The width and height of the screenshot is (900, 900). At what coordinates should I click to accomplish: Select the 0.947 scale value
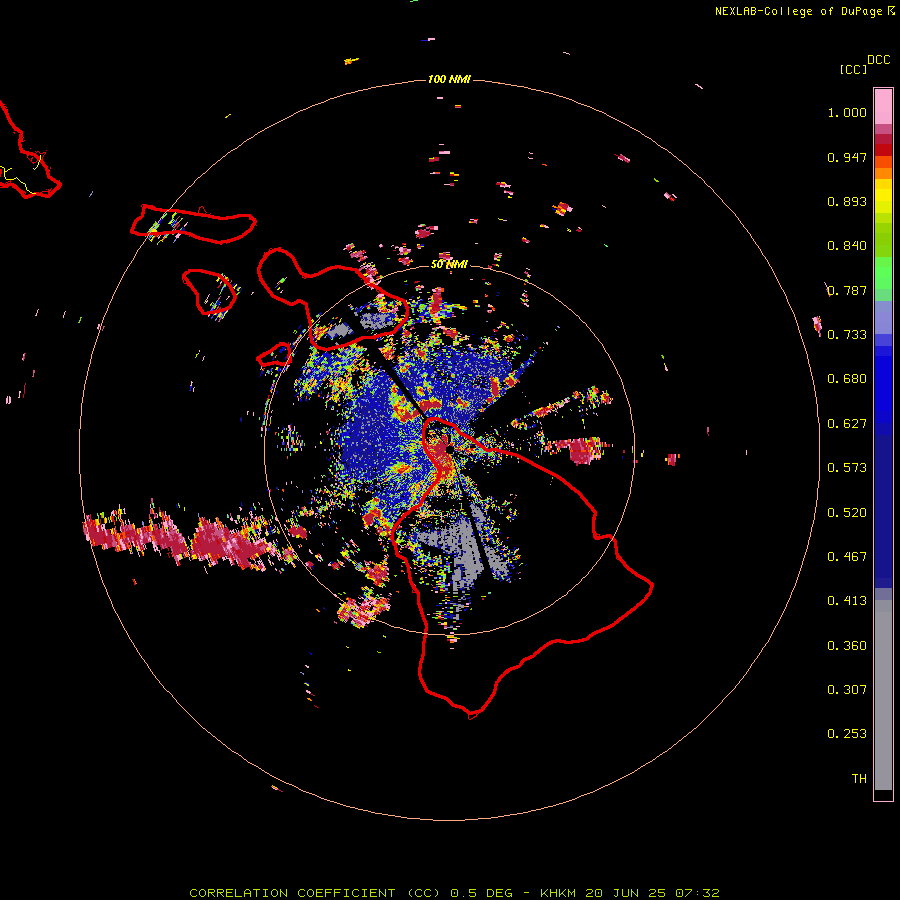(847, 157)
